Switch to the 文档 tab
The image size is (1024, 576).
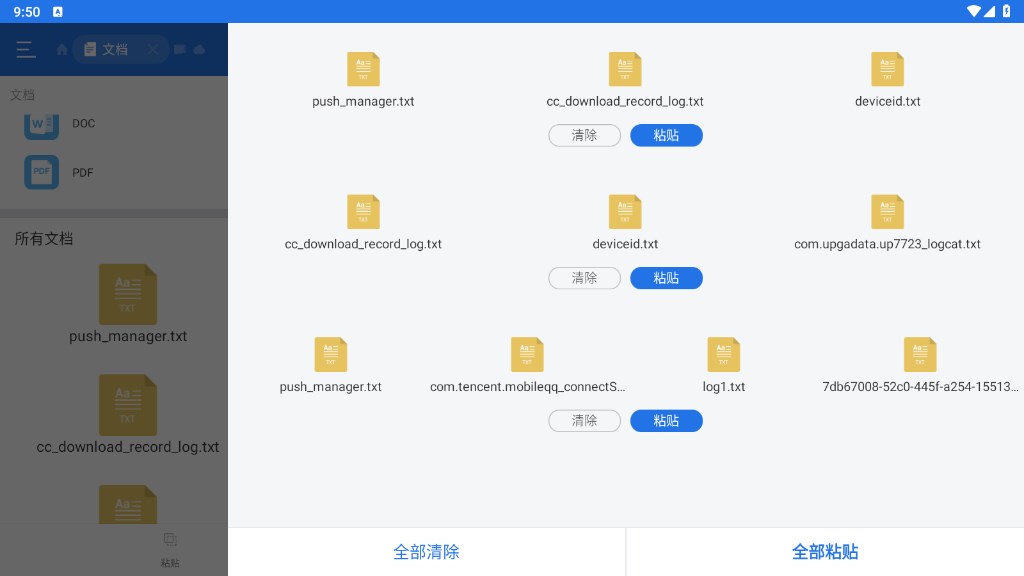coord(118,49)
